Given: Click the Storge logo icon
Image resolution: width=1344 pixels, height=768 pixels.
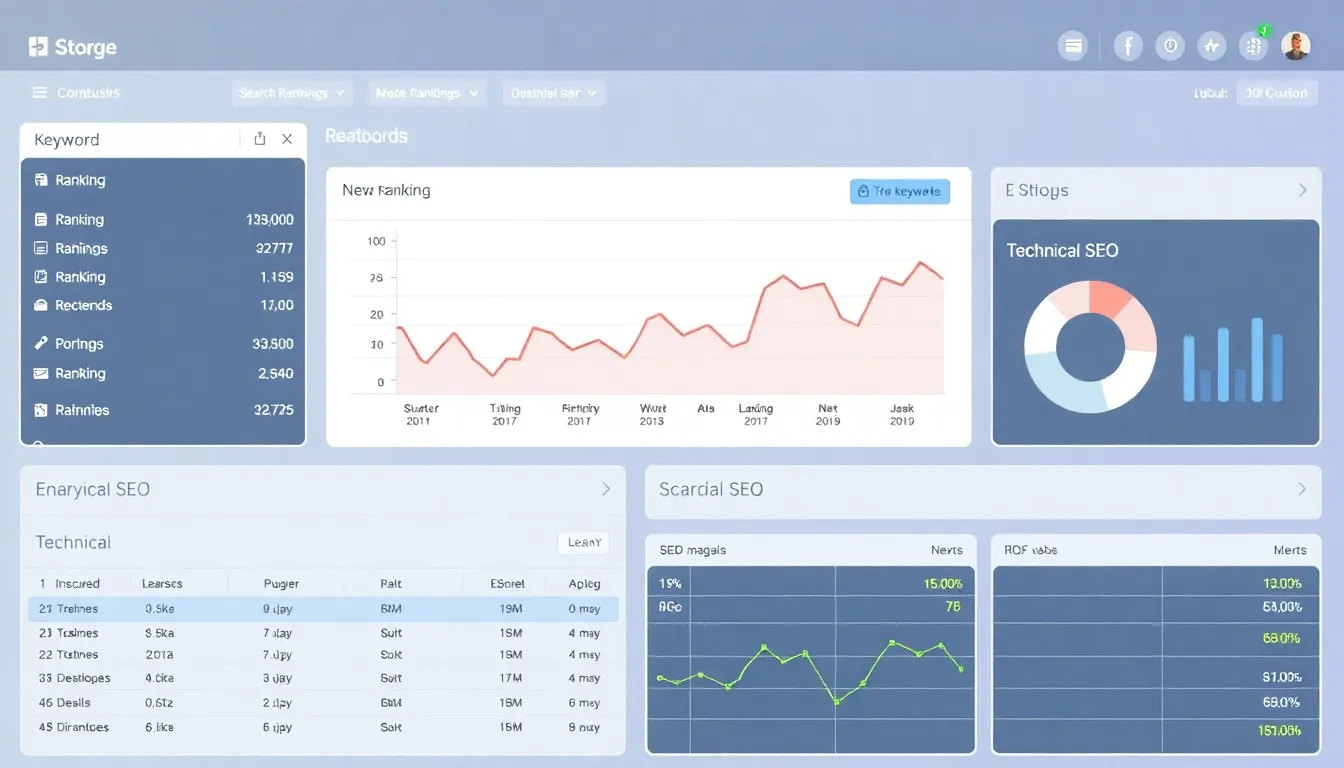Looking at the screenshot, I should (38, 46).
